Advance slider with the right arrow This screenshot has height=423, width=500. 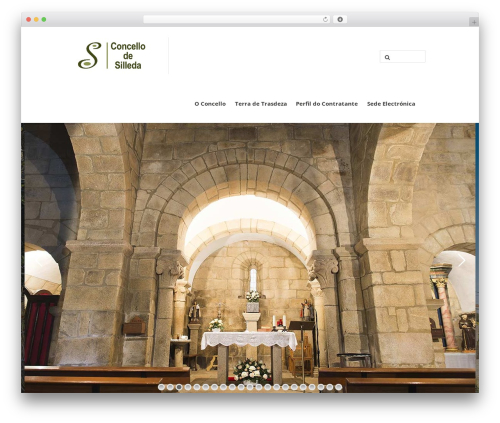point(461,261)
